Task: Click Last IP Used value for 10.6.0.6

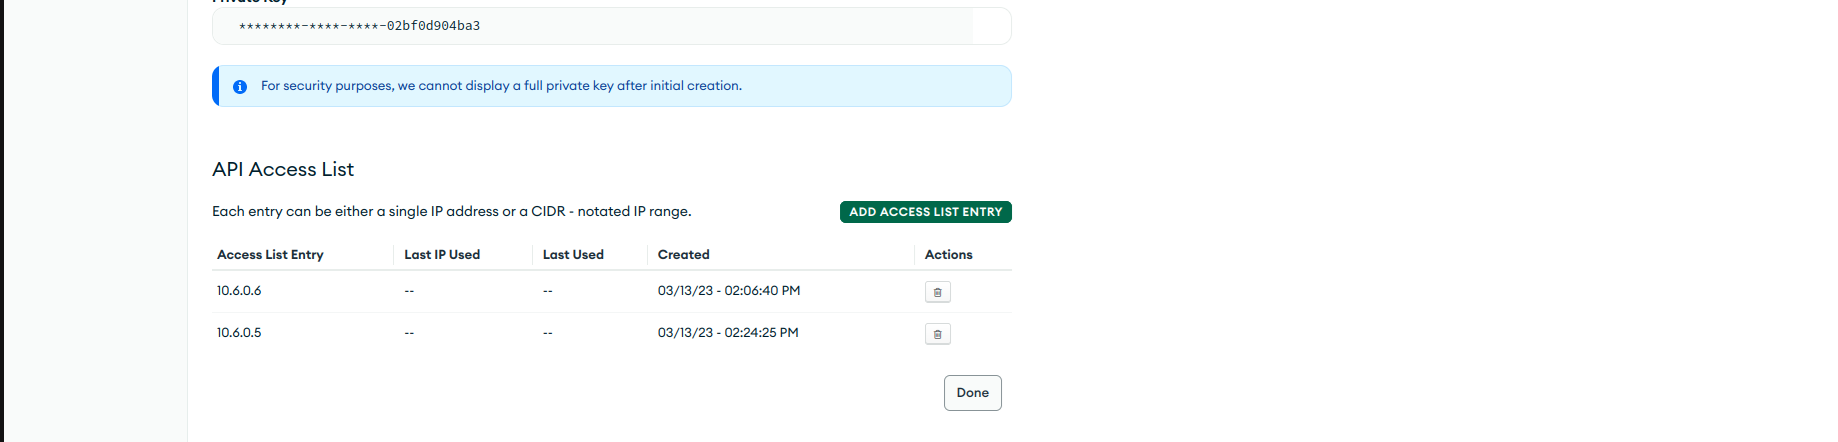Action: pyautogui.click(x=409, y=291)
